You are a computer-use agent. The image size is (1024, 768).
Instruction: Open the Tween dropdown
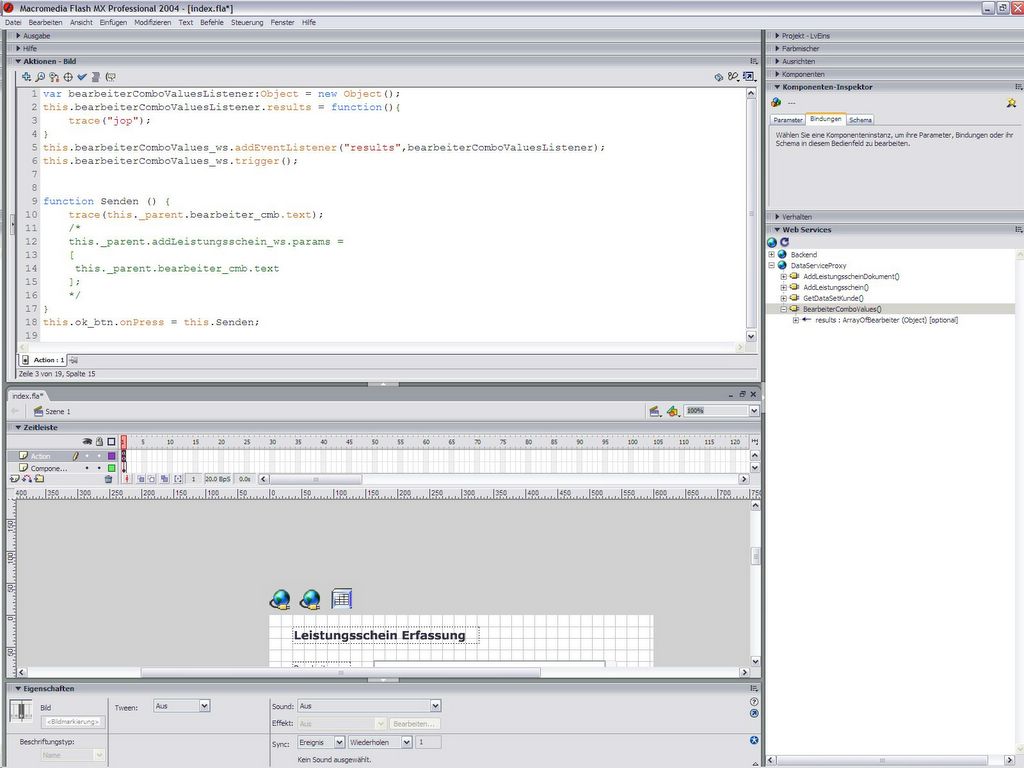[204, 706]
